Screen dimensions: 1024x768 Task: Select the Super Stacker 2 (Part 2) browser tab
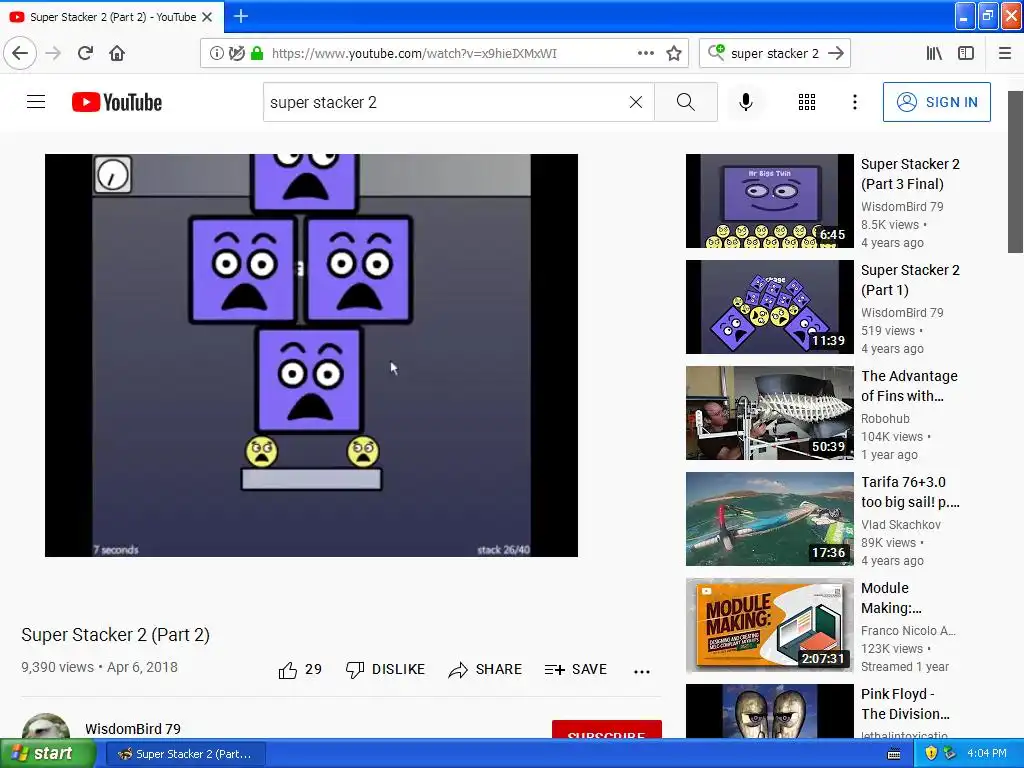112,16
